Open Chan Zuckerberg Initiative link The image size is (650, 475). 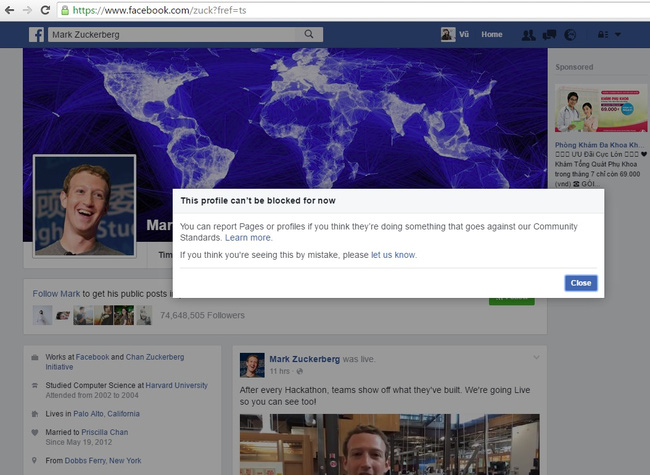point(115,362)
